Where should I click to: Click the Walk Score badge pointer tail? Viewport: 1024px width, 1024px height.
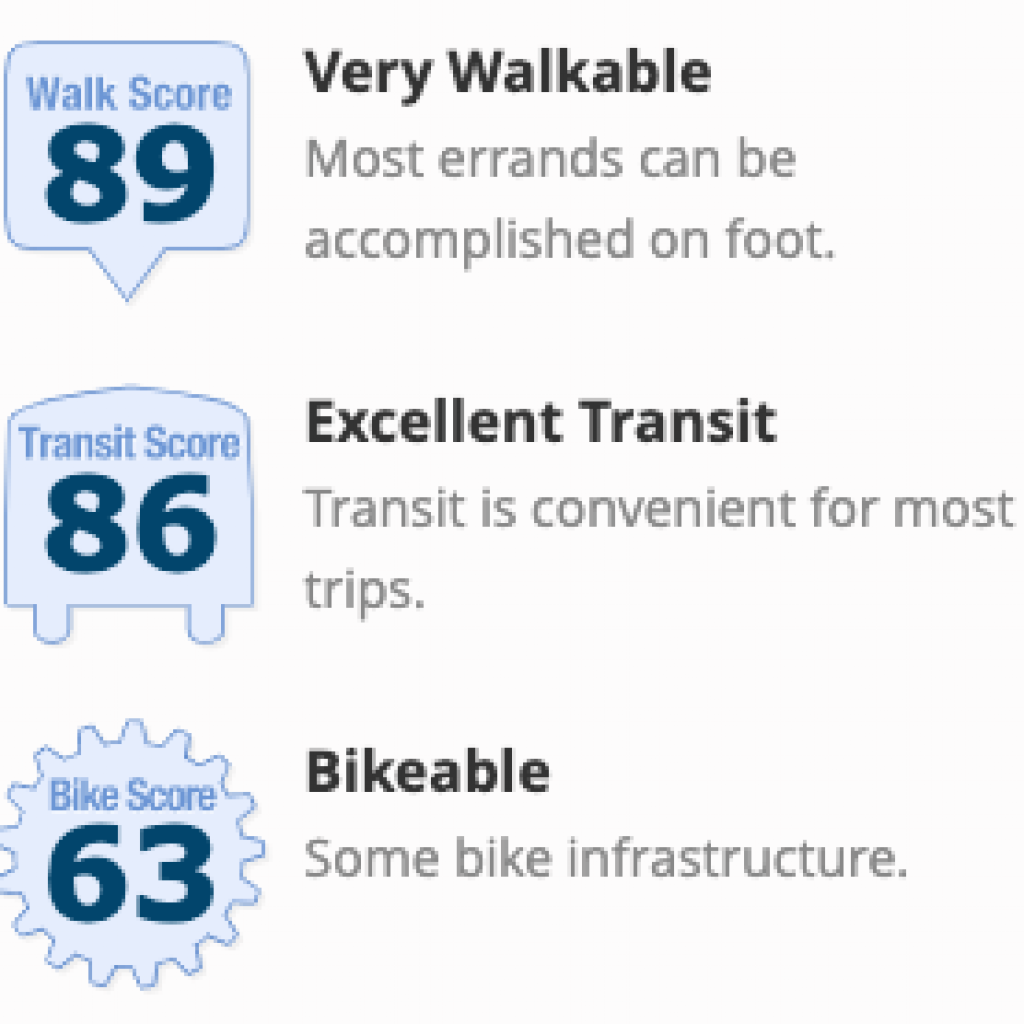(x=127, y=275)
